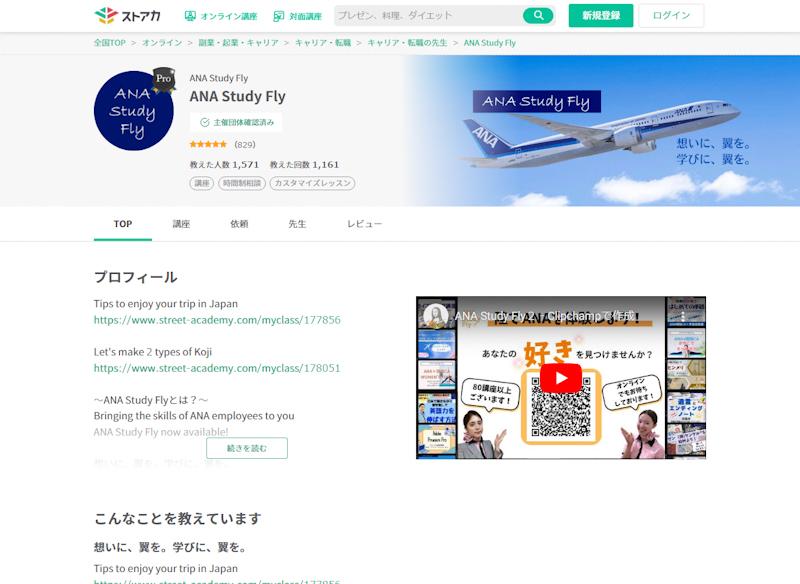Select the TOP tab
This screenshot has width=800, height=584.
[x=123, y=224]
